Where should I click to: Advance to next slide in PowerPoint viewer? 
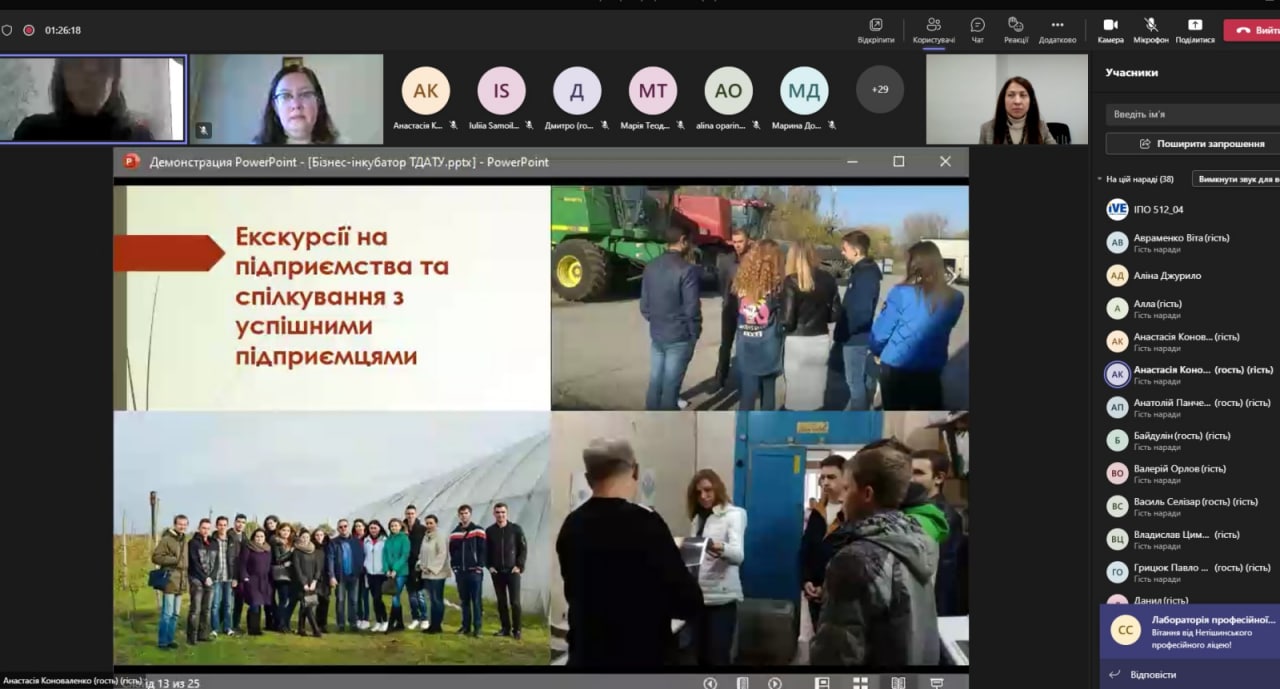click(775, 683)
